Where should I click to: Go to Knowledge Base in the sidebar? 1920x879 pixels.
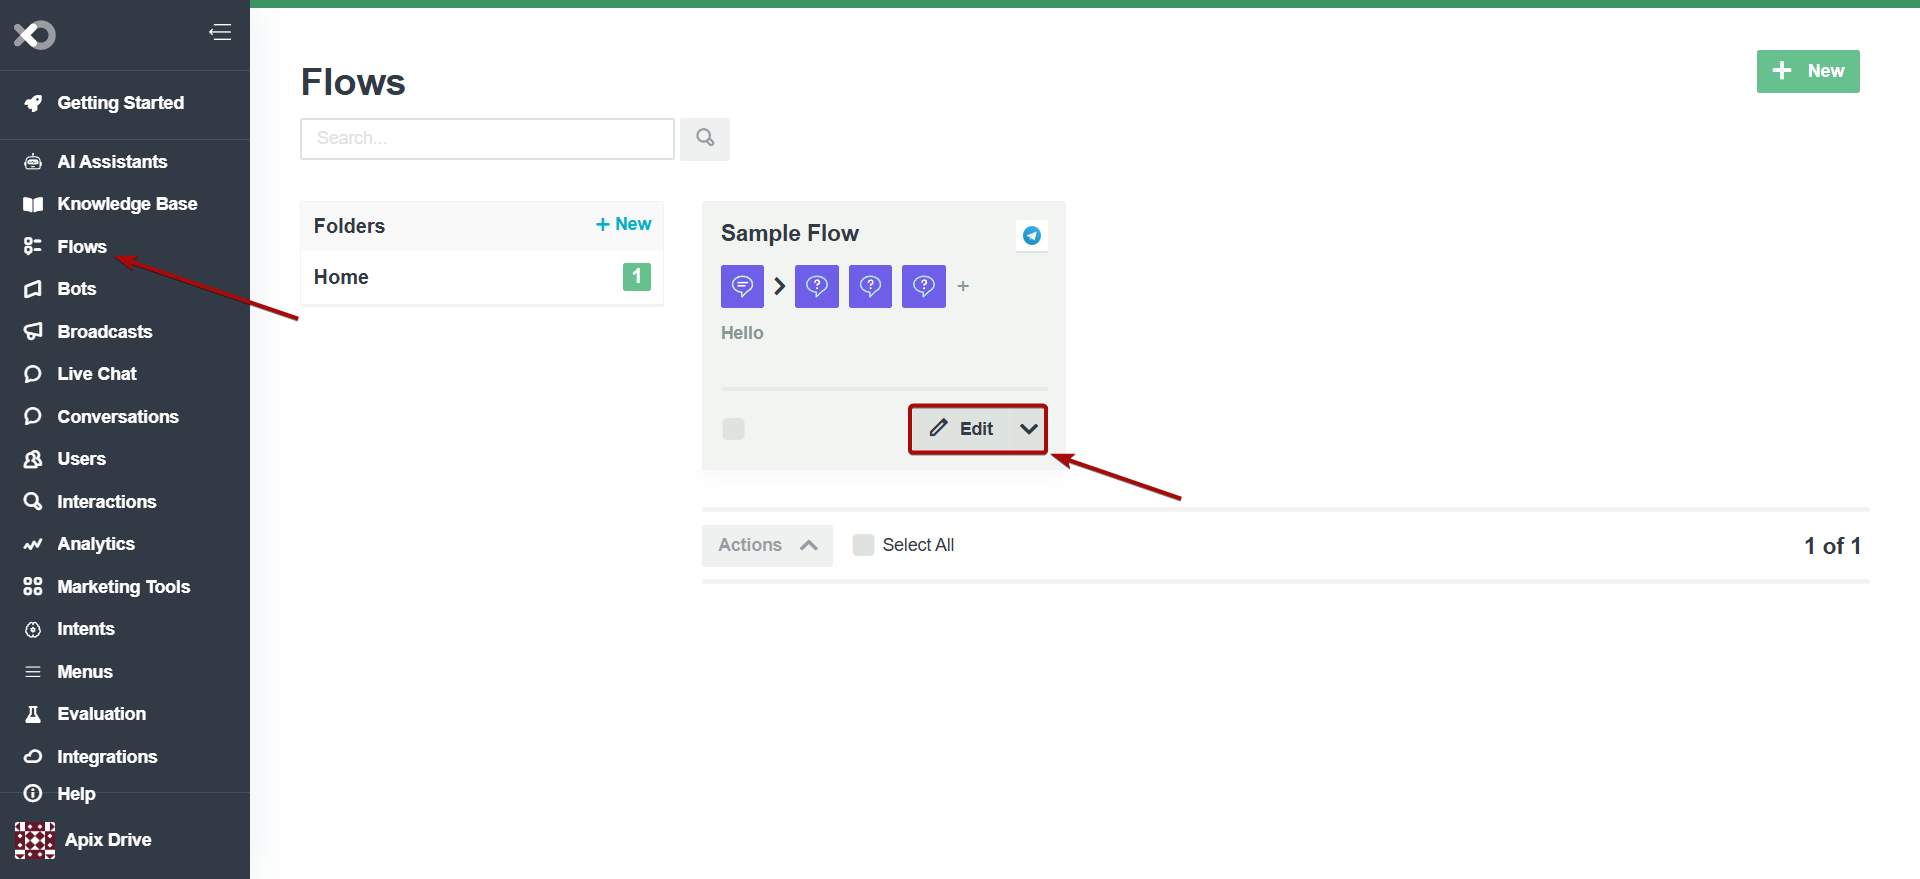[x=125, y=204]
